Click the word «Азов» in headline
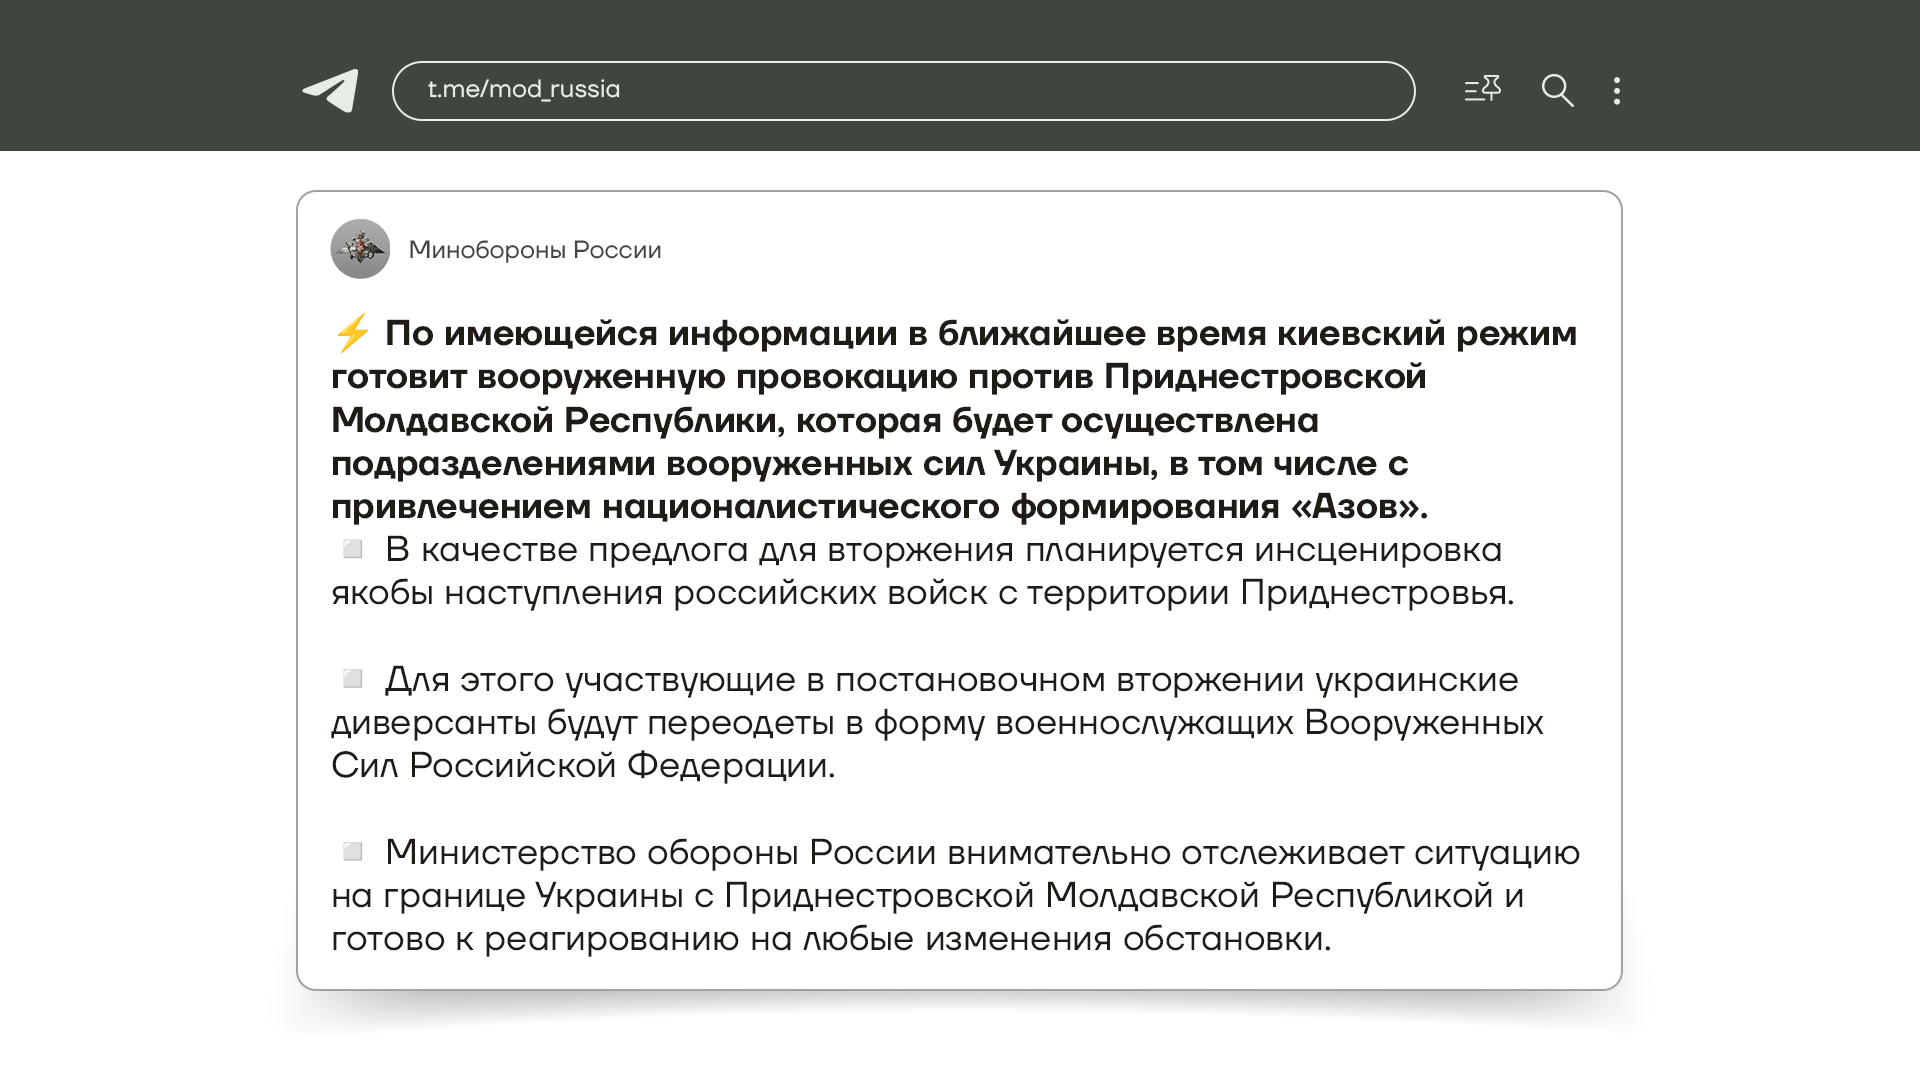The height and width of the screenshot is (1080, 1920). tap(1356, 507)
